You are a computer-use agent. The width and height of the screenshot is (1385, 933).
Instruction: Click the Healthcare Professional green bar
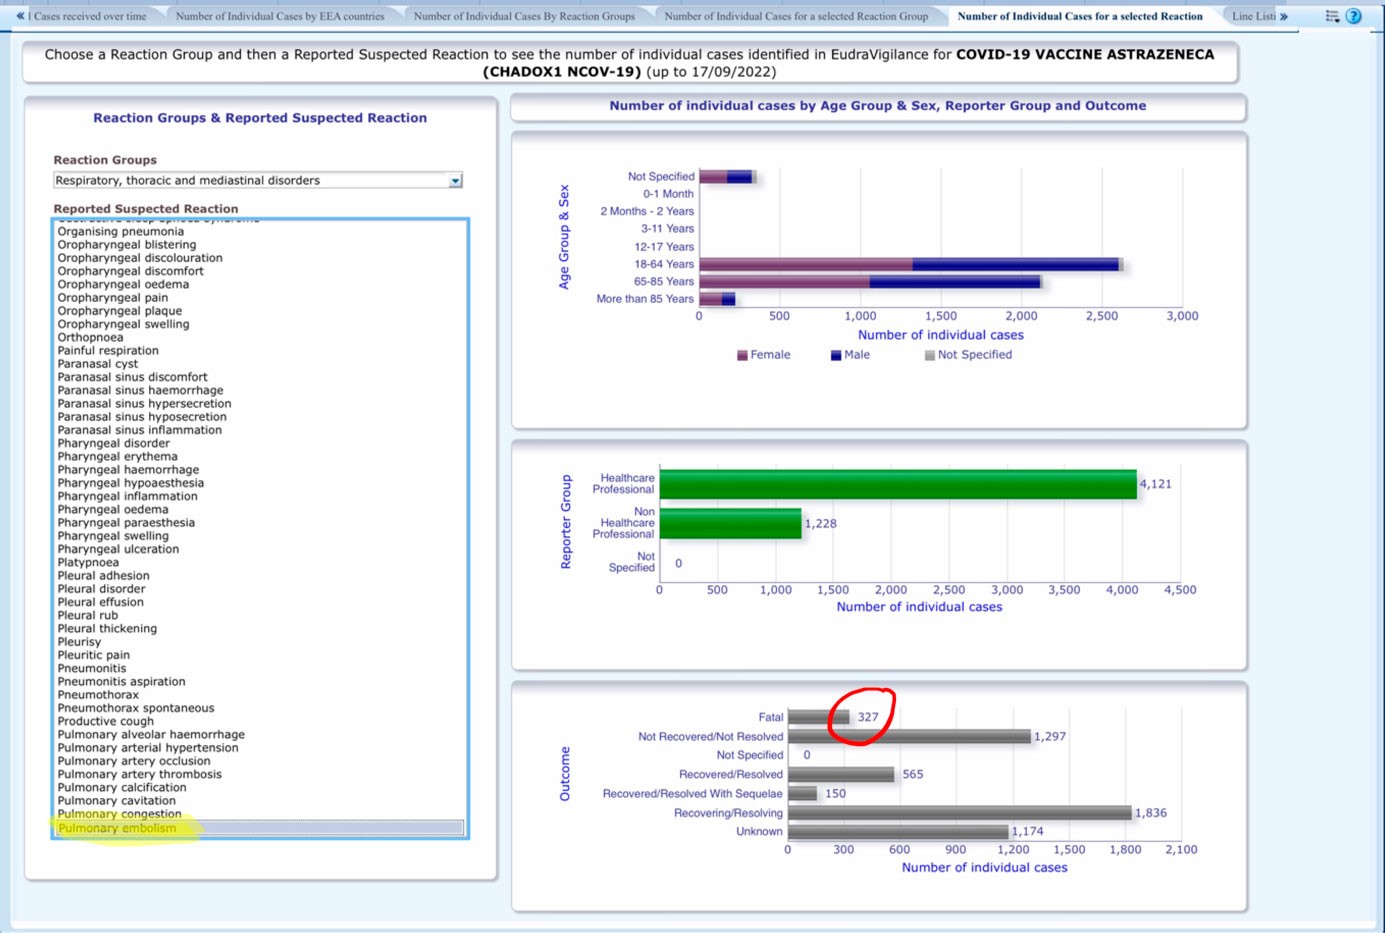tap(897, 484)
